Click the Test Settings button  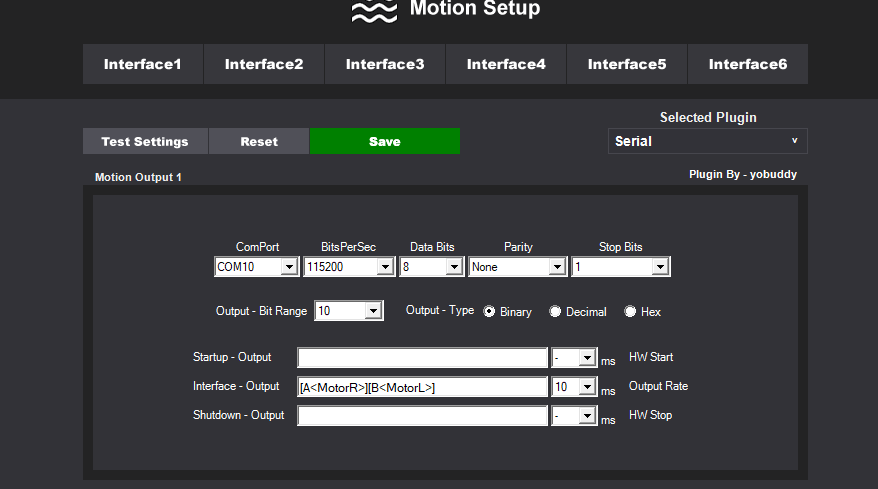145,141
